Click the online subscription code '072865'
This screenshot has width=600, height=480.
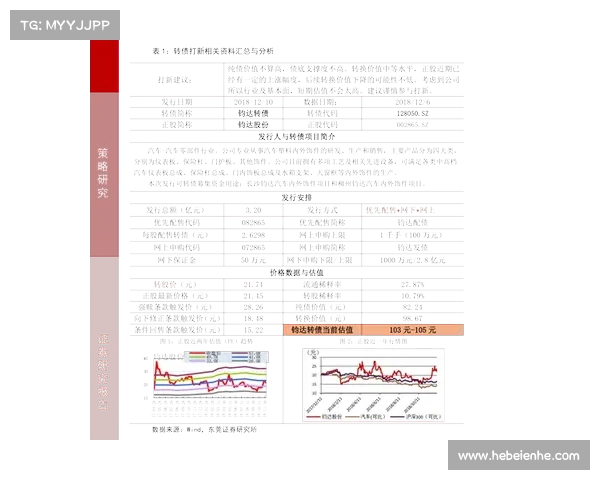tap(253, 248)
